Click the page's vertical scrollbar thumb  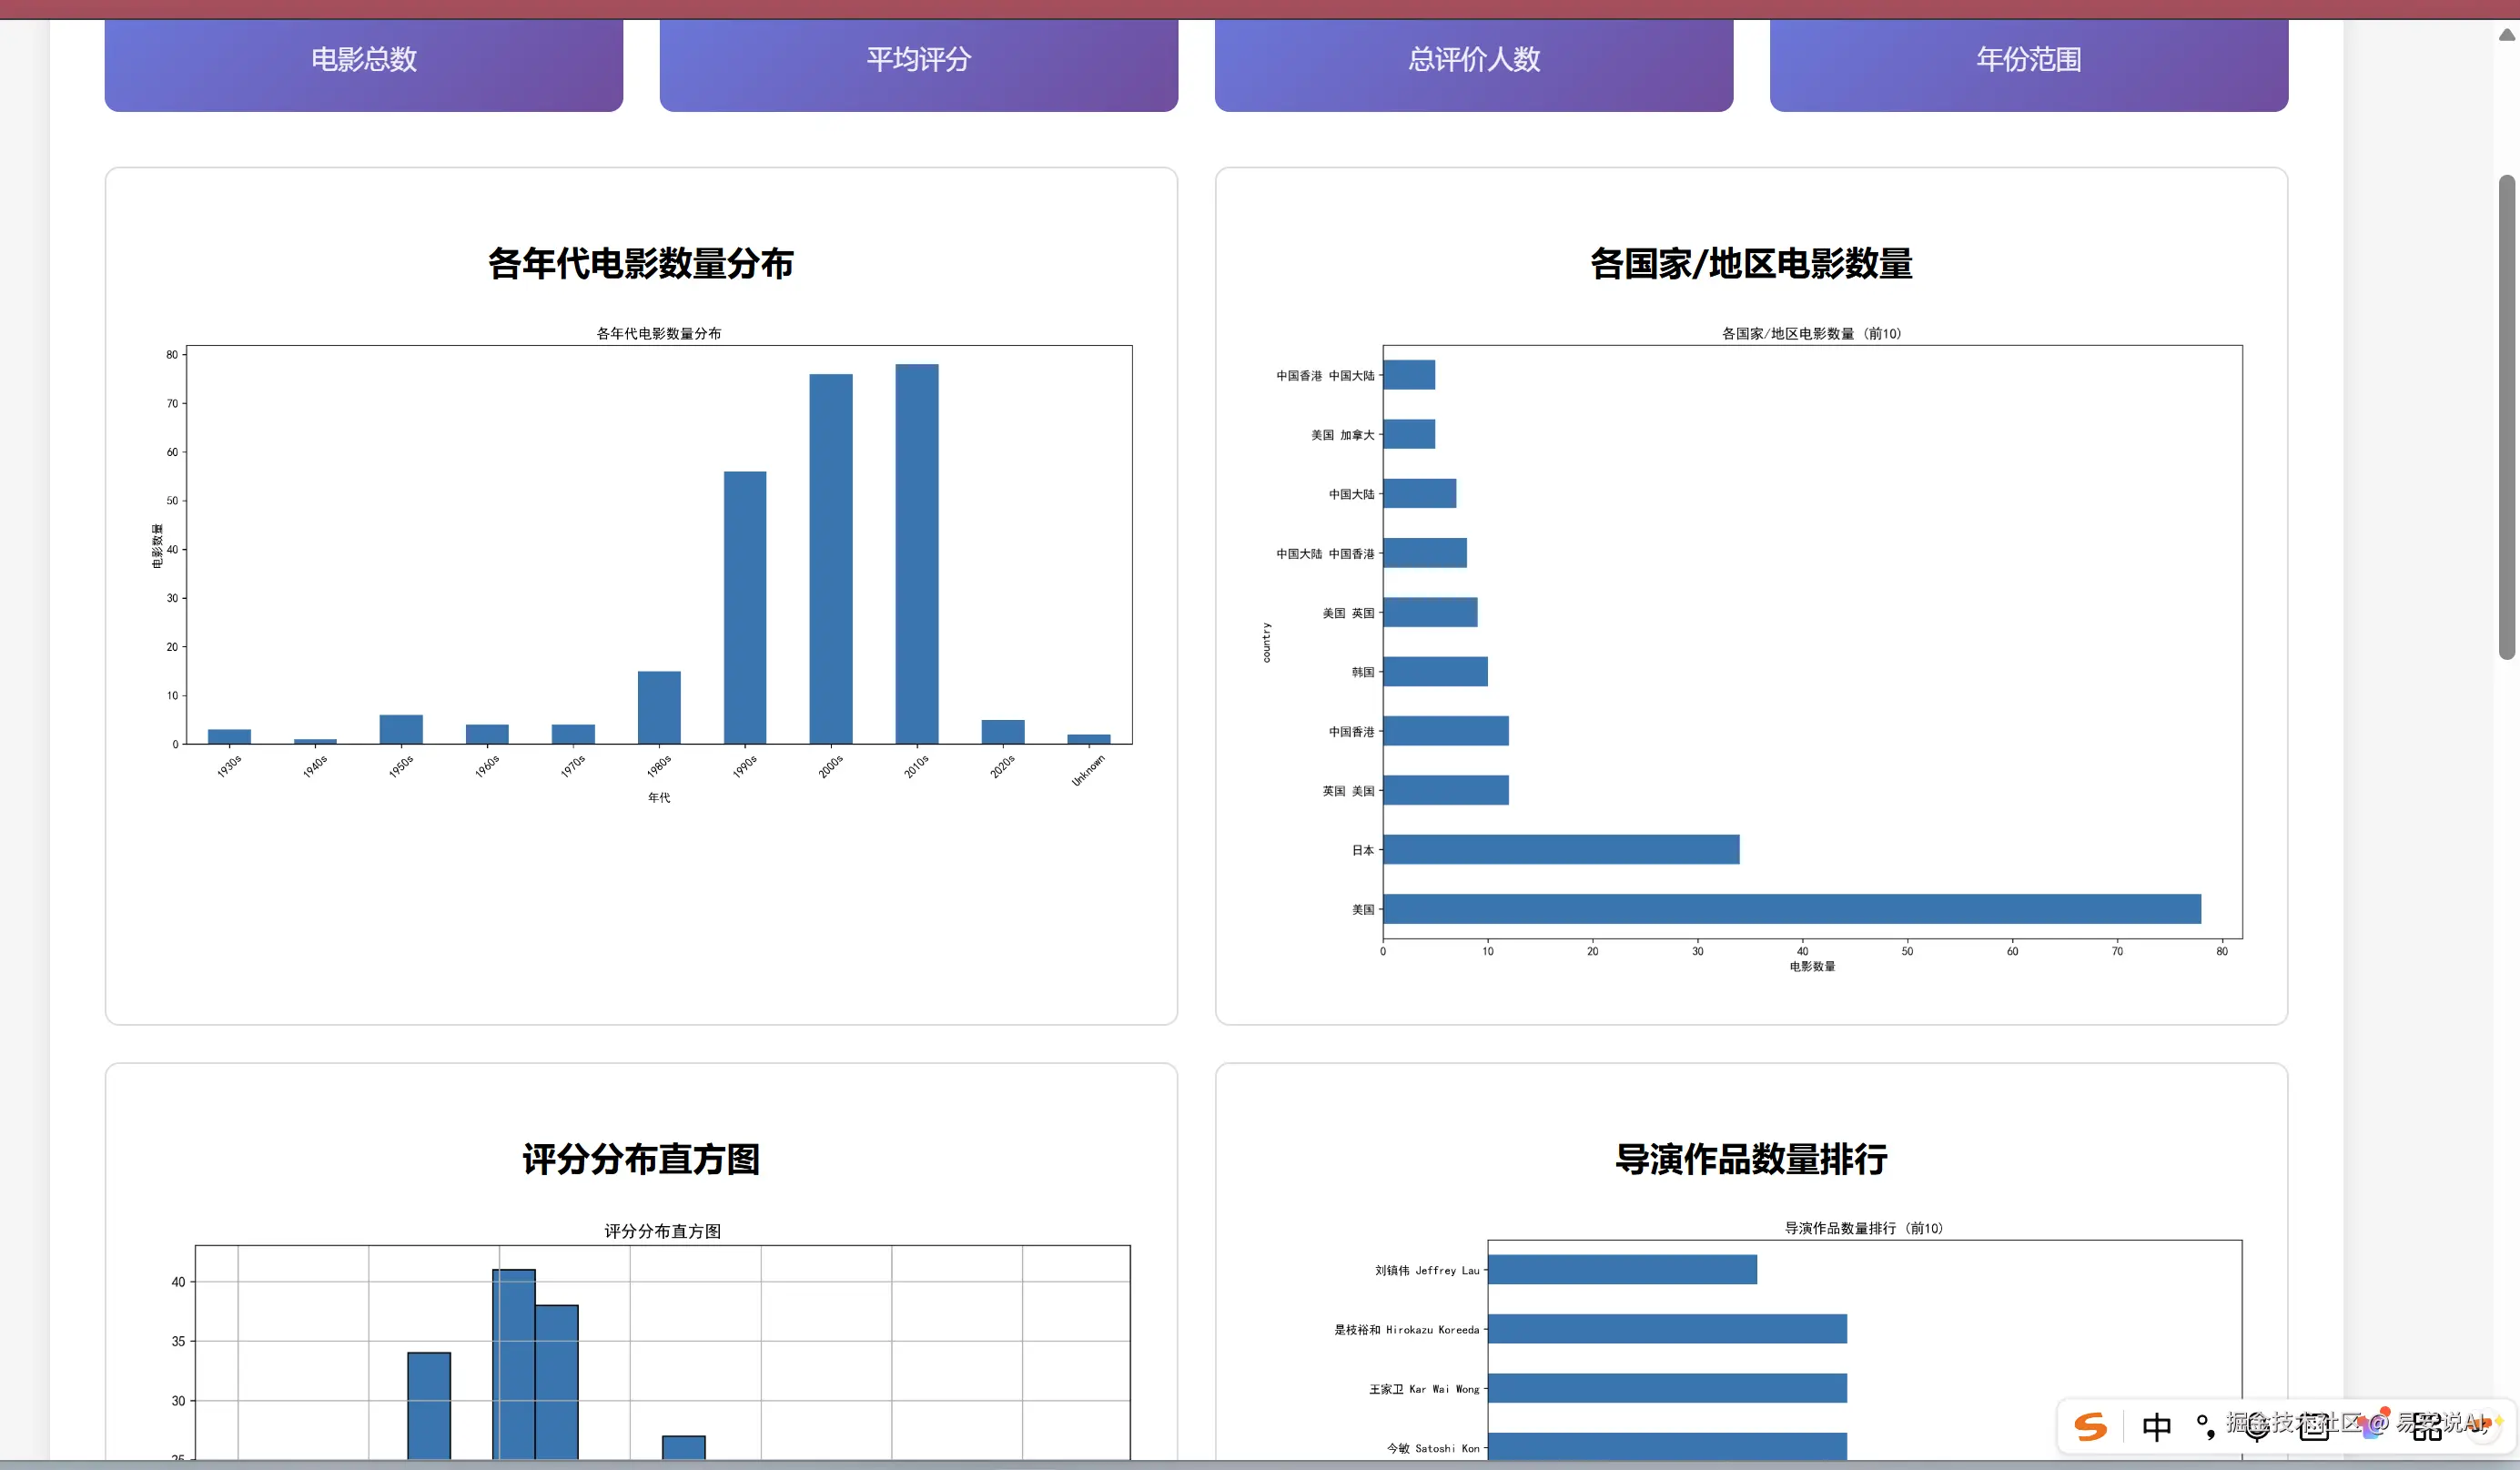(2506, 416)
